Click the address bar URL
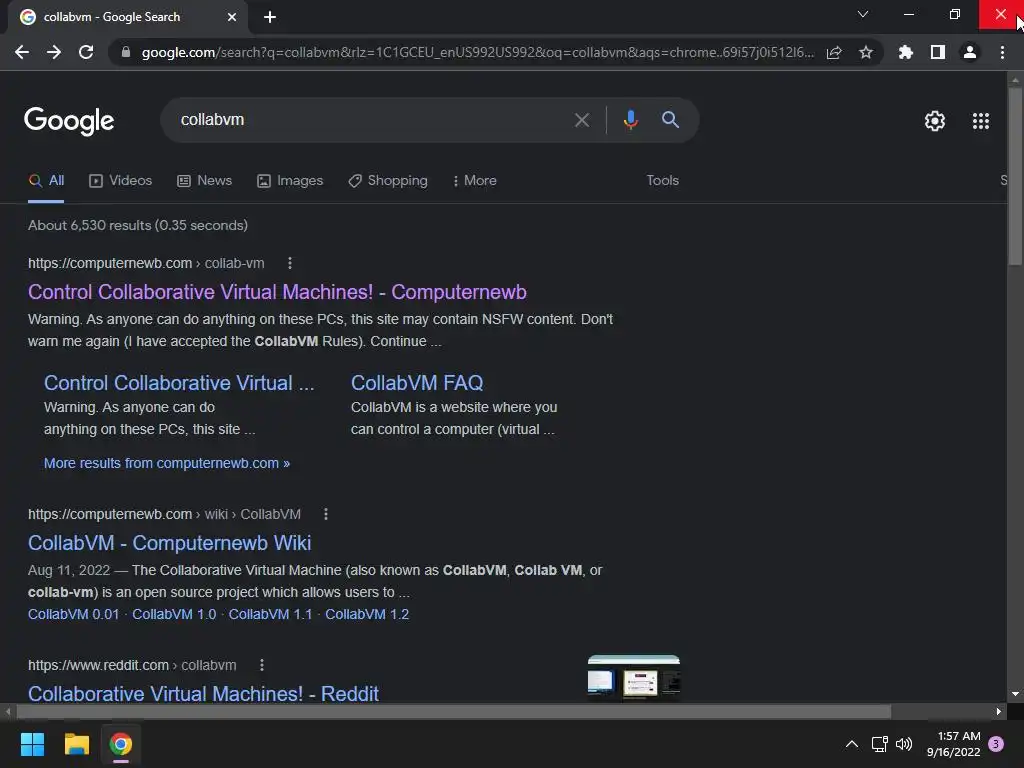 tap(478, 52)
